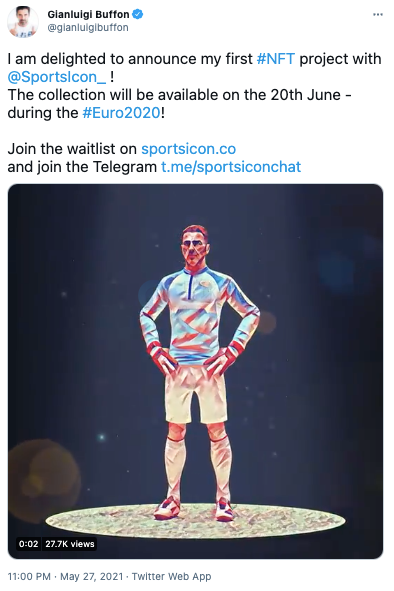Open the @SportsIcon_ mention

pos(57,77)
